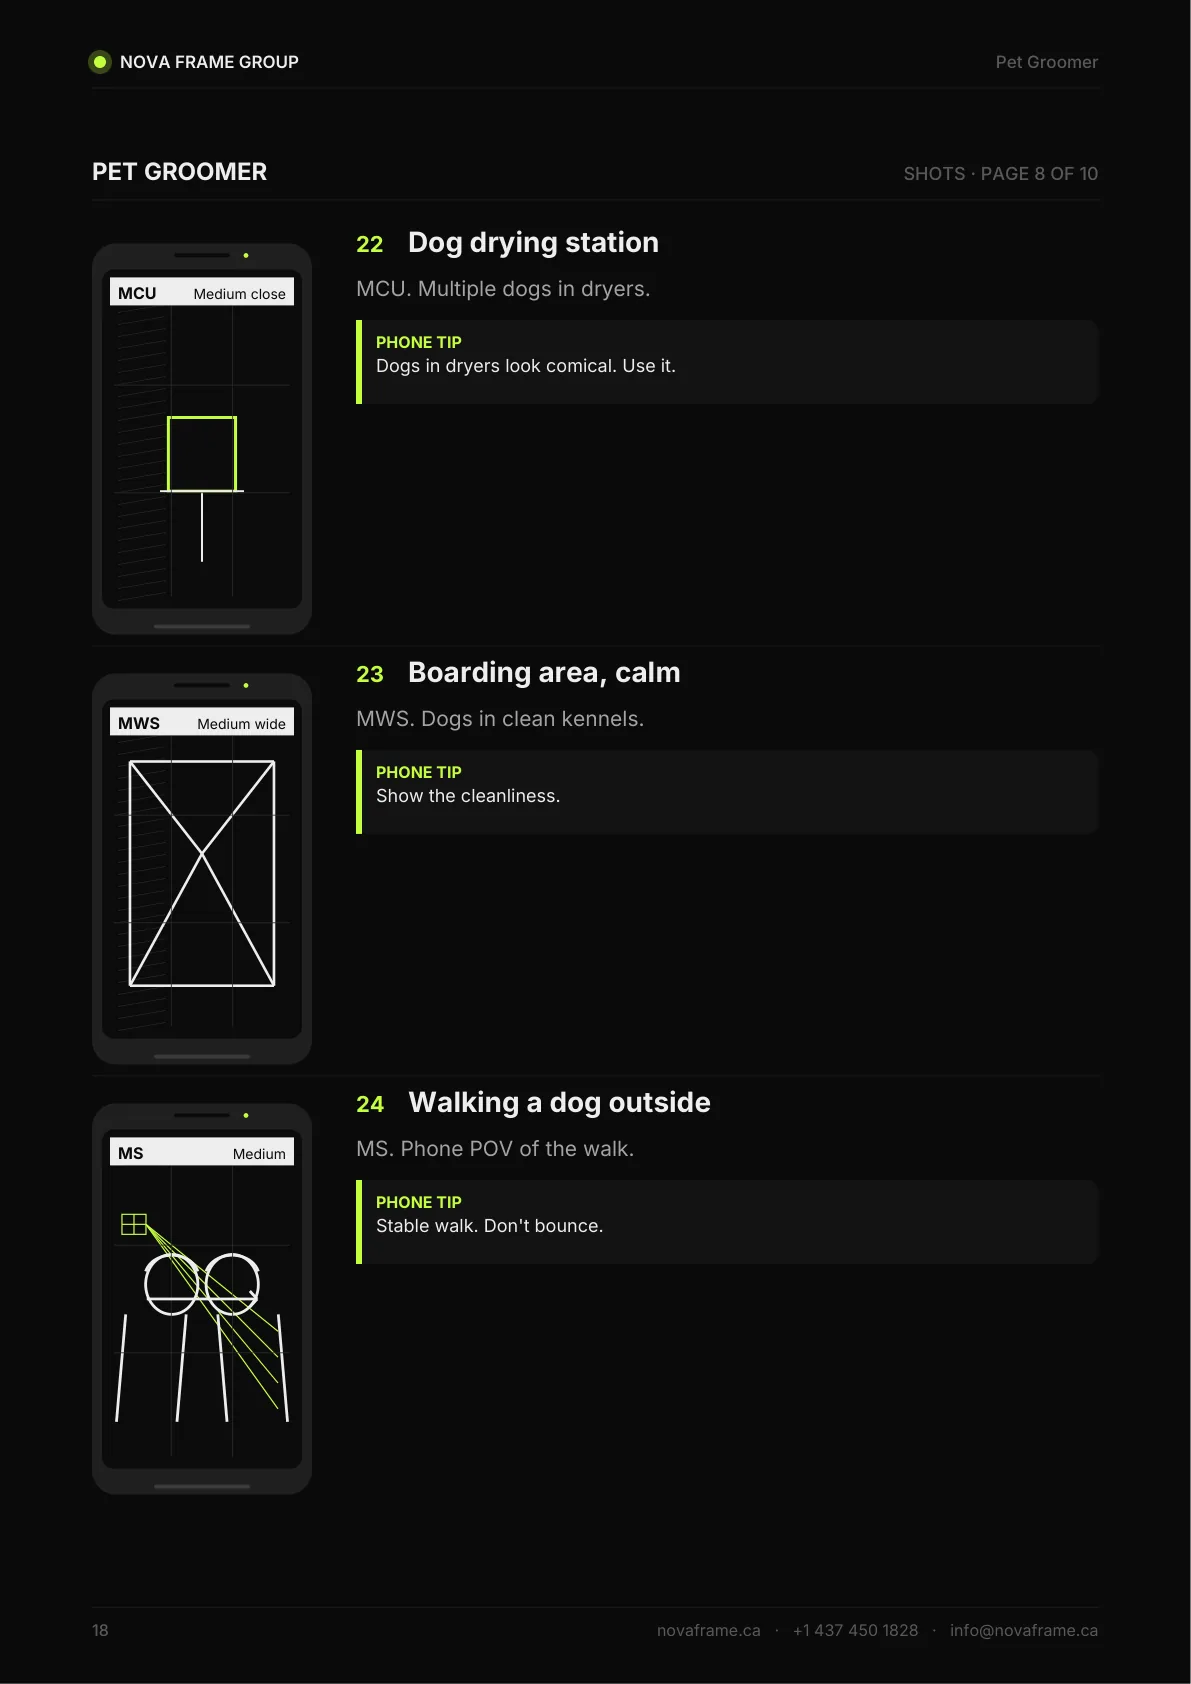The width and height of the screenshot is (1191, 1684).
Task: Open the novaframe.ca website link
Action: [x=708, y=1630]
